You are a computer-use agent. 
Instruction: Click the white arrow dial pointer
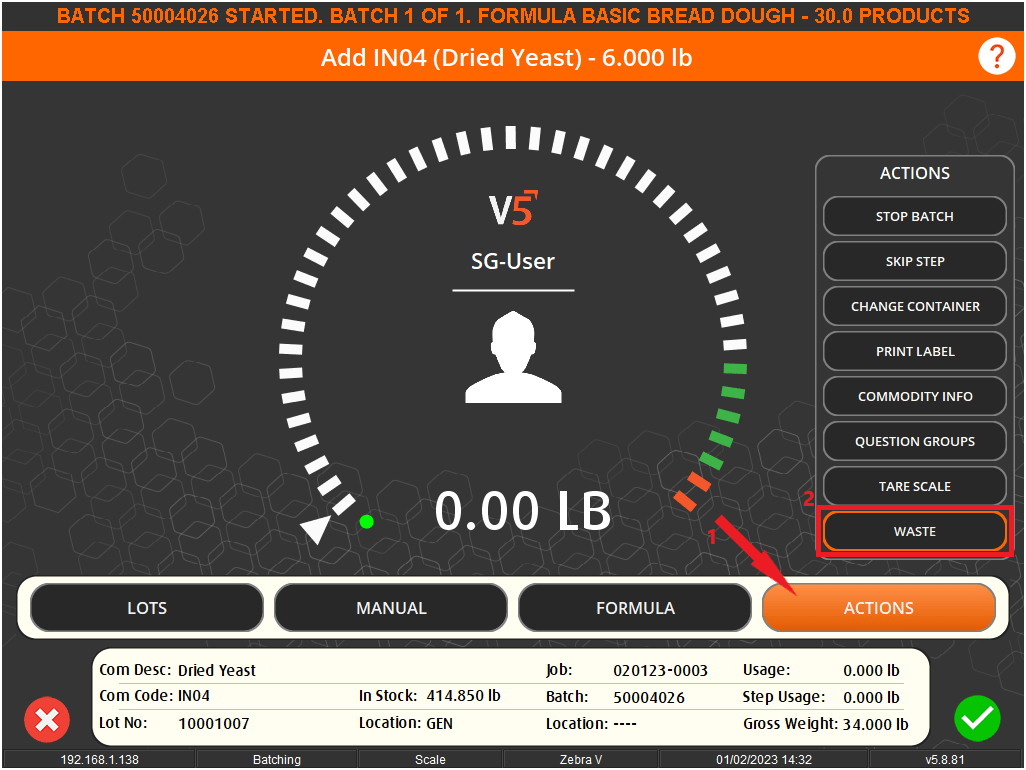coord(317,528)
